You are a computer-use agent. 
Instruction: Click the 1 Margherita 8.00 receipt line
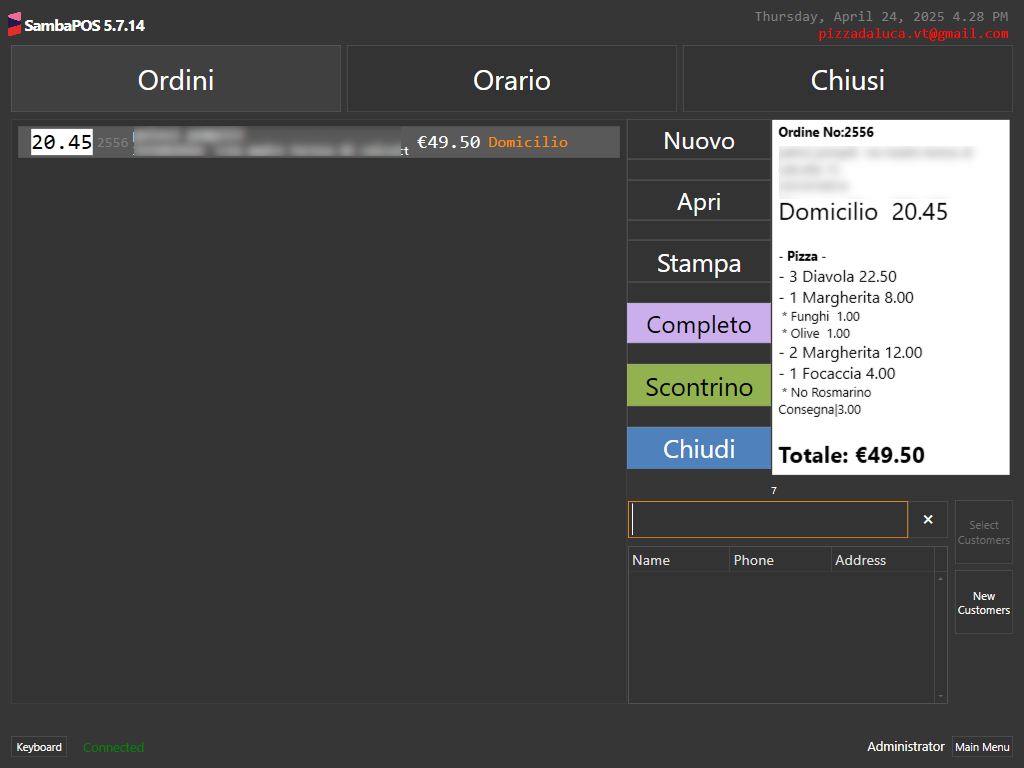846,298
